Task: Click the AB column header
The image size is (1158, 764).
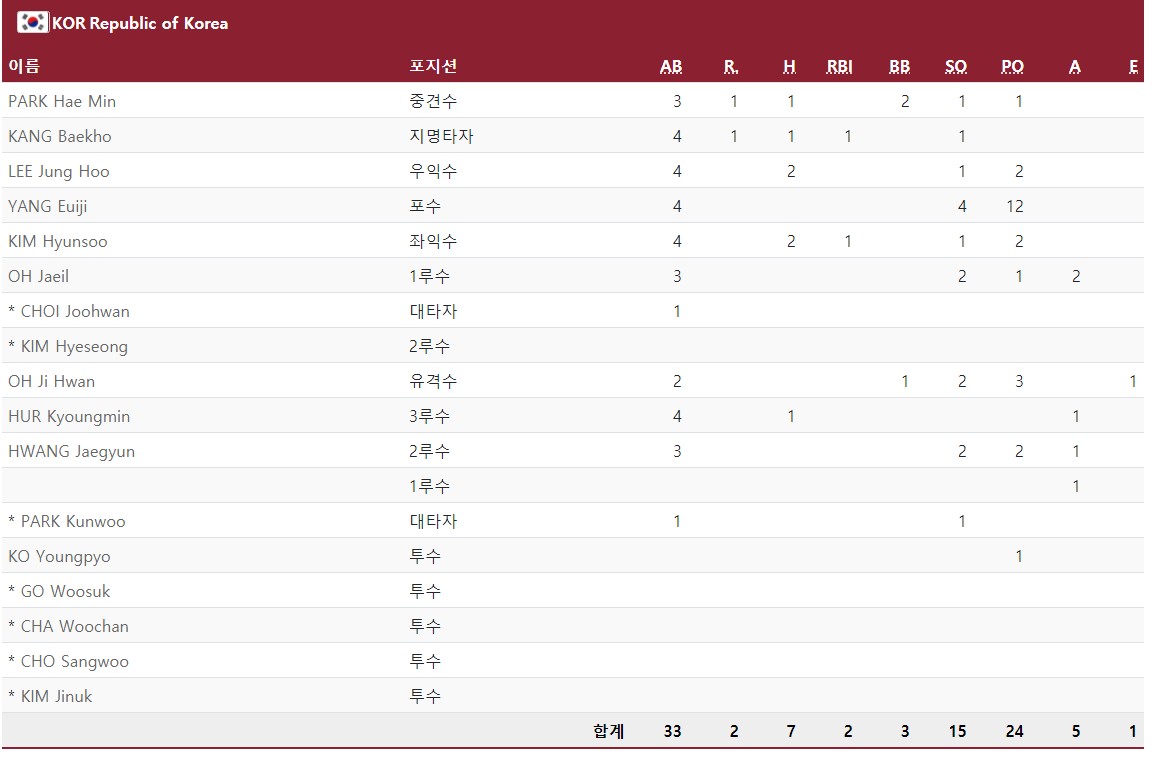Action: [x=671, y=66]
